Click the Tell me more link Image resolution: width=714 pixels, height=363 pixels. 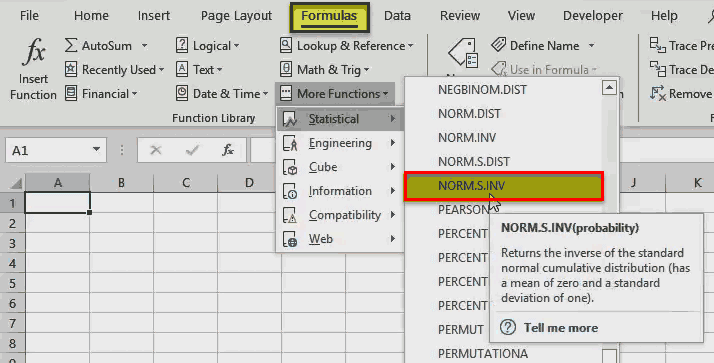(x=561, y=327)
